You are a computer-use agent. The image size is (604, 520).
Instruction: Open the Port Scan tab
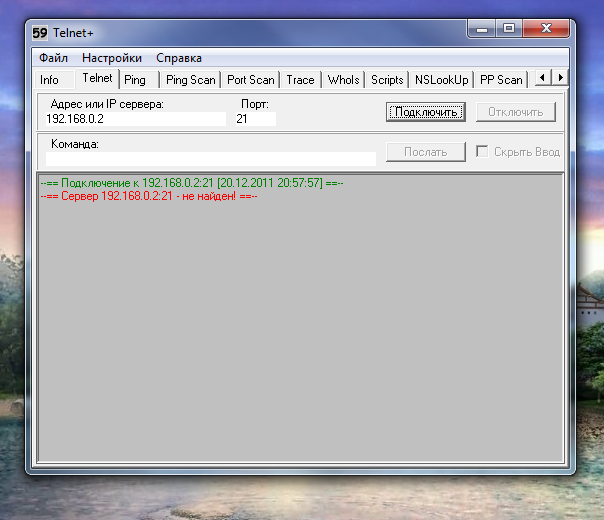pos(251,80)
